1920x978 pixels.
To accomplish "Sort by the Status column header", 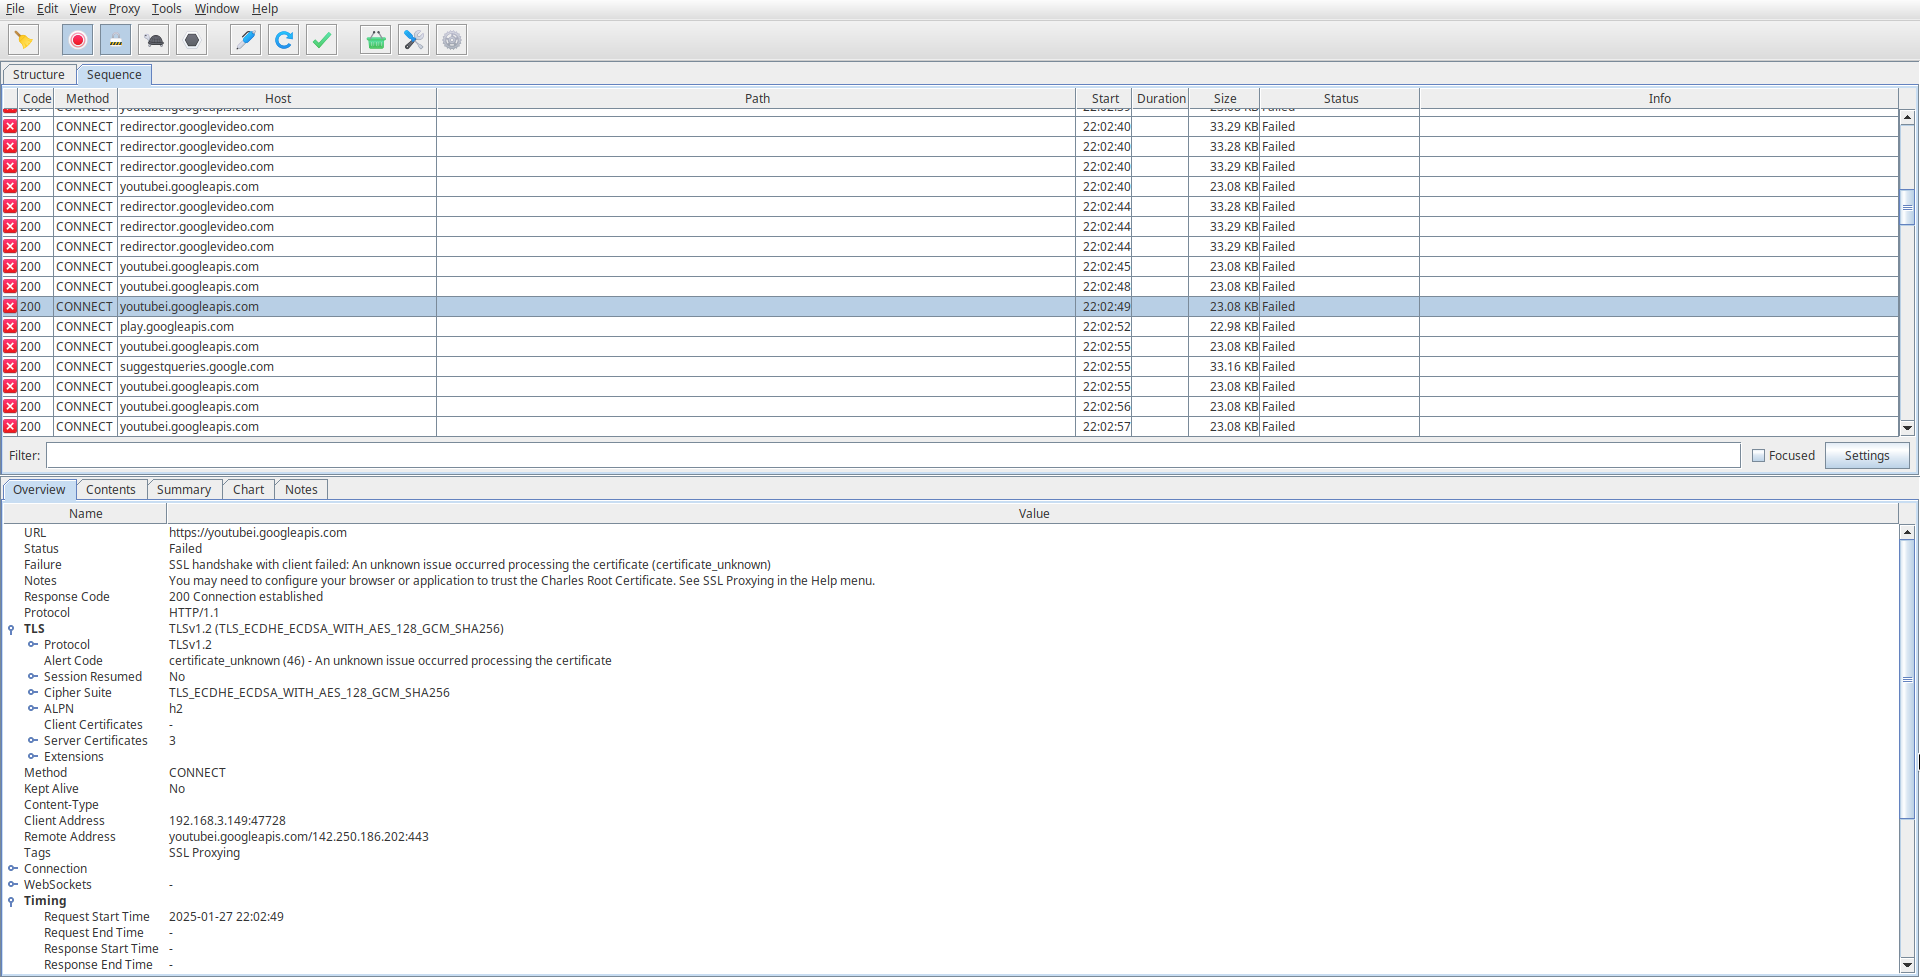I will (x=1340, y=99).
